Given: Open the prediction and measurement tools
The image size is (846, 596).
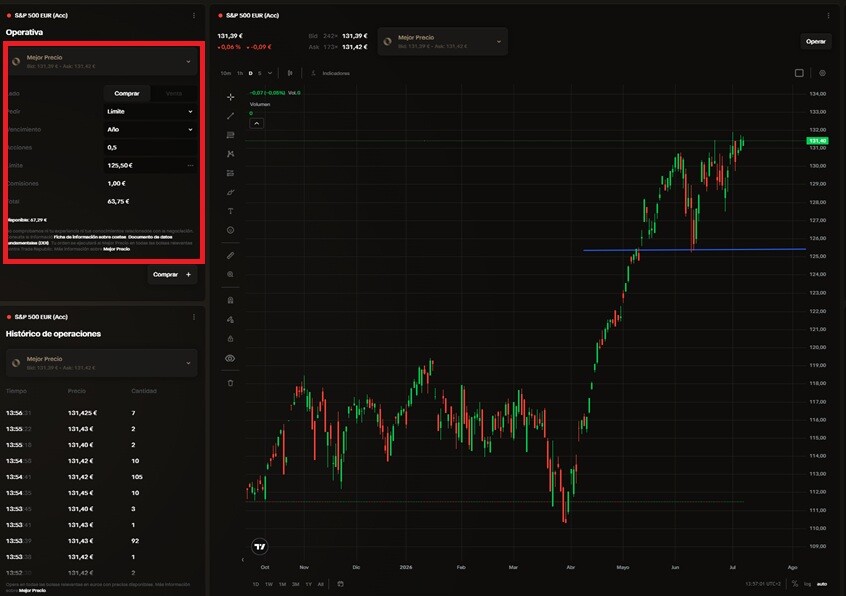Looking at the screenshot, I should click(230, 173).
